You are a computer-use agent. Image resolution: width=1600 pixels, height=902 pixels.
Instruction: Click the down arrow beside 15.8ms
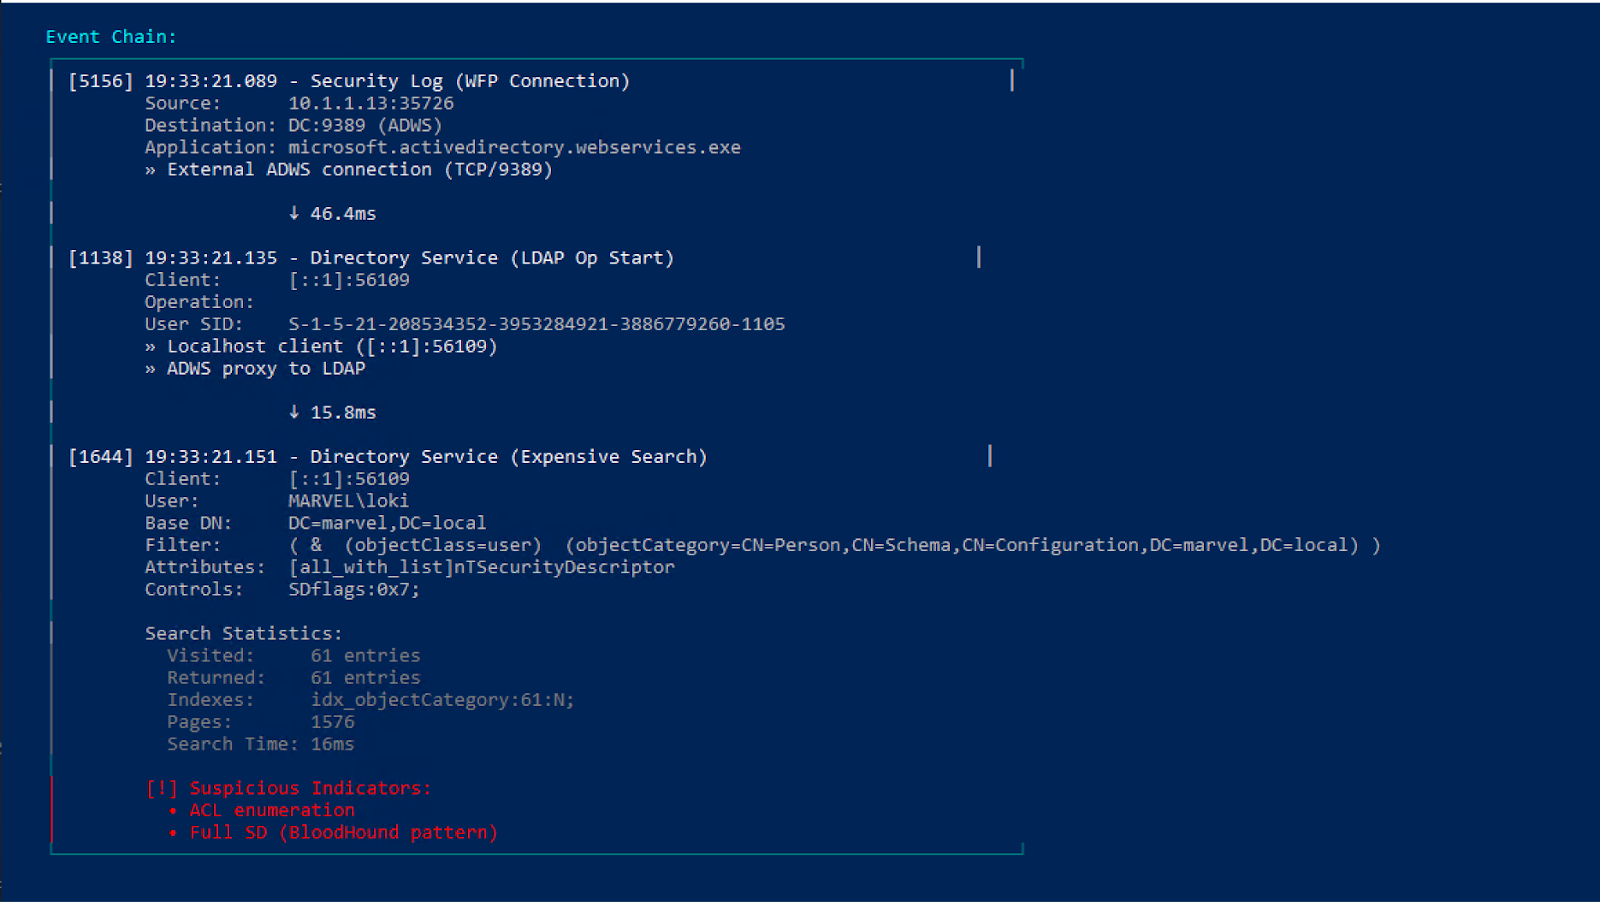(294, 412)
